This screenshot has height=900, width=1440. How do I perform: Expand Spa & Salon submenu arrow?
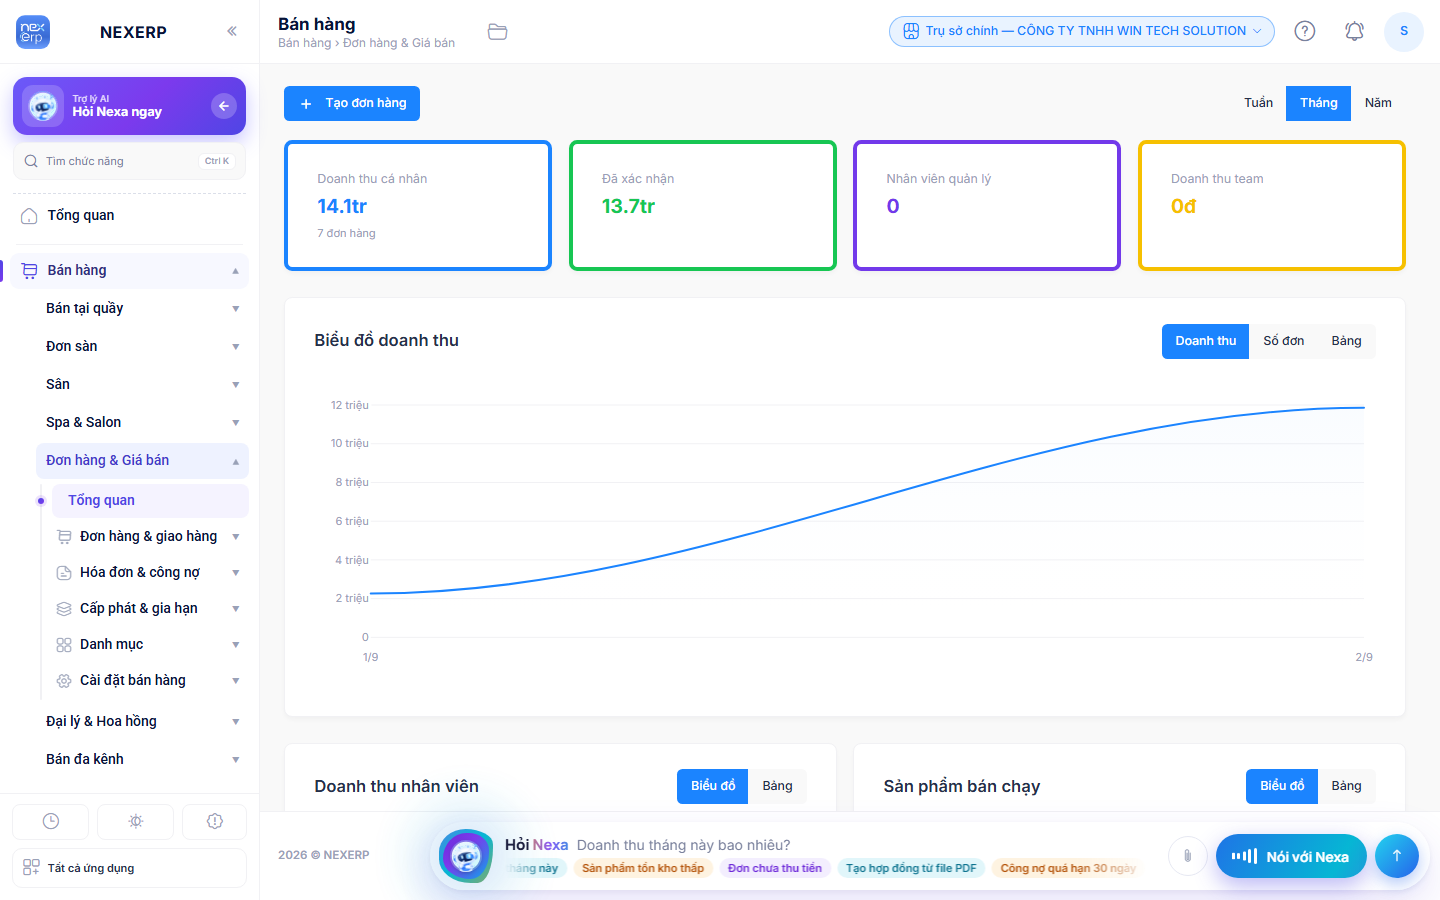[x=236, y=423]
